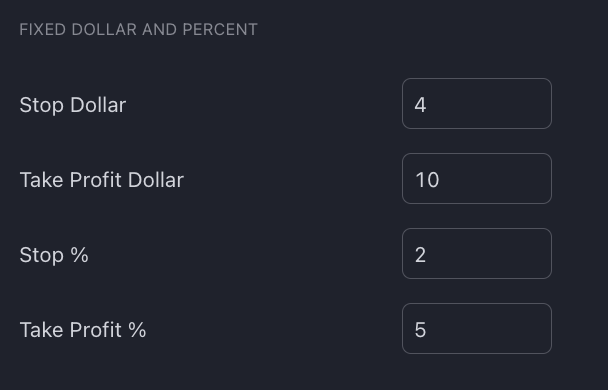Click the word DOLLAR in section header
Viewport: 608px width, 390px height.
click(104, 29)
